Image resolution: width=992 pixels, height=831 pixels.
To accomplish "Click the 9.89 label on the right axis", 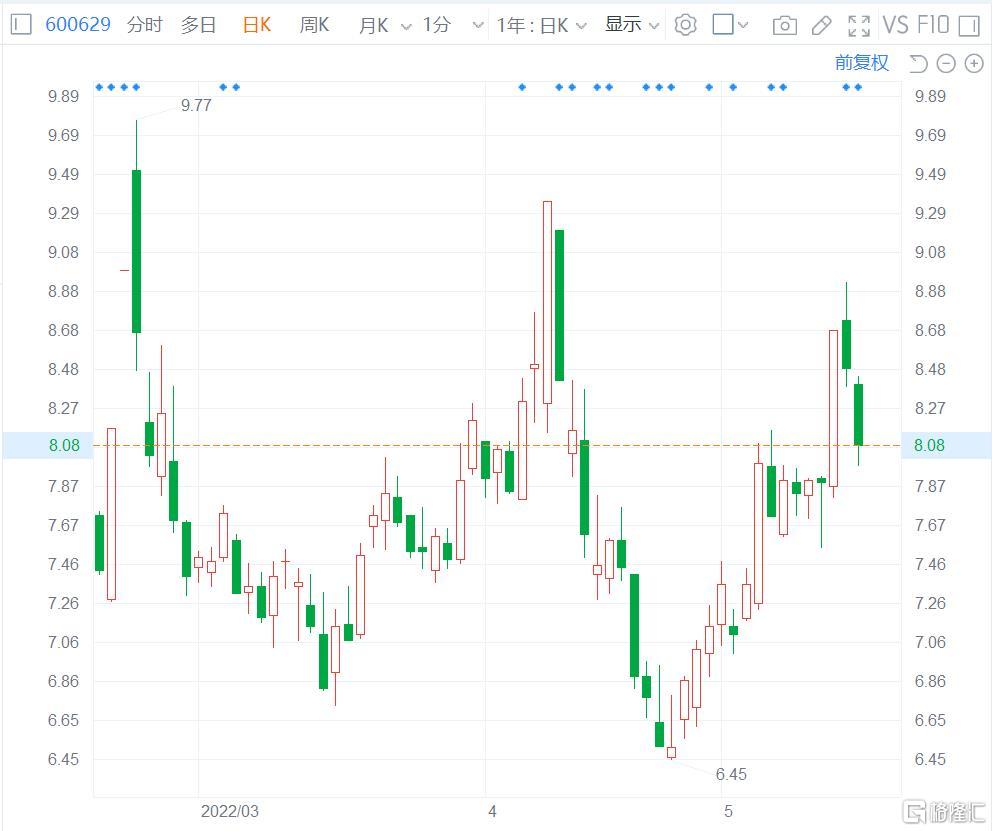I will click(930, 96).
